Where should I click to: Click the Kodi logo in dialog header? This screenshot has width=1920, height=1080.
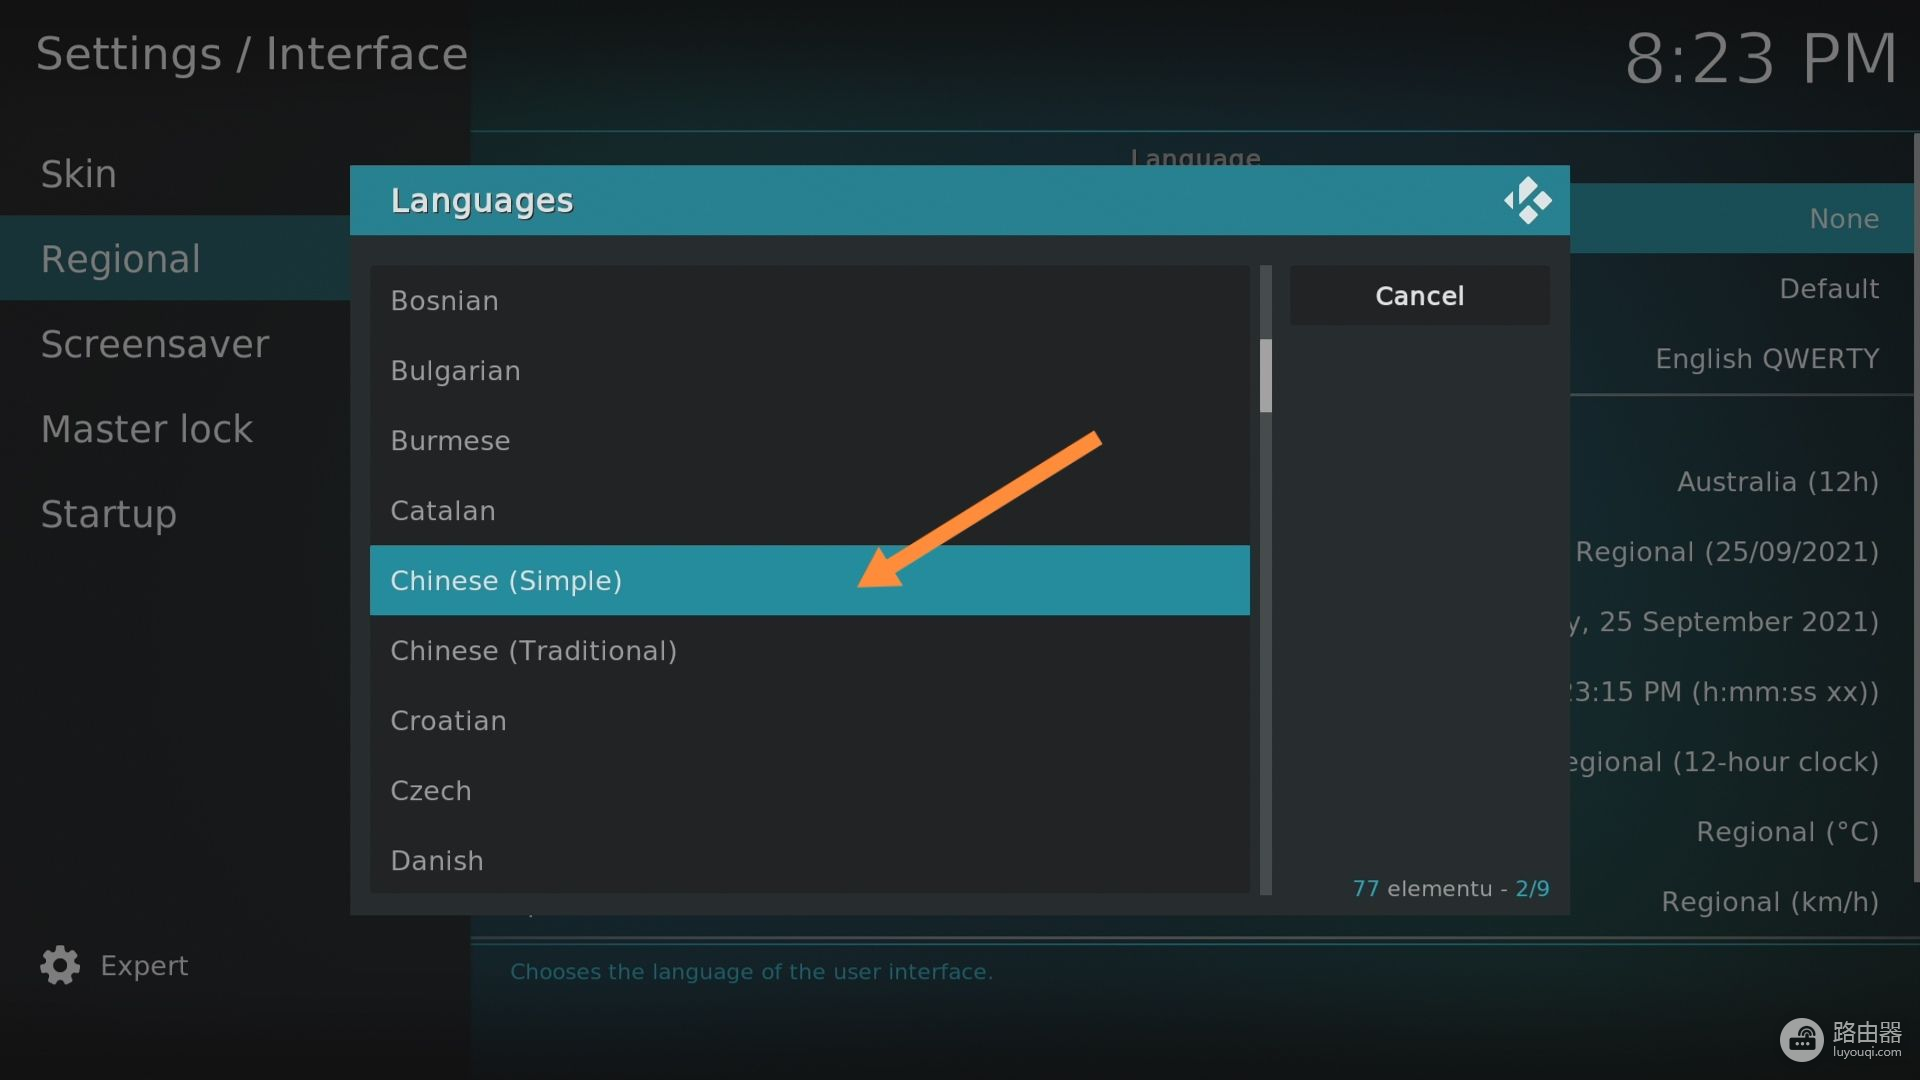pos(1527,201)
